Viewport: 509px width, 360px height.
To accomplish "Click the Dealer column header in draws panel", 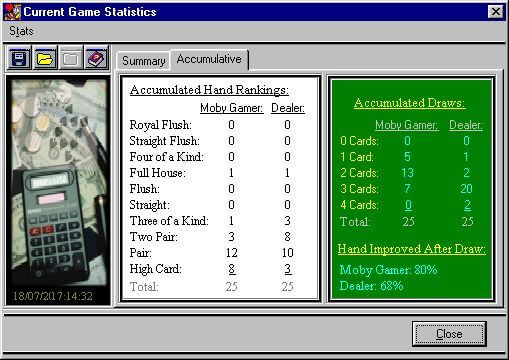I will click(466, 125).
